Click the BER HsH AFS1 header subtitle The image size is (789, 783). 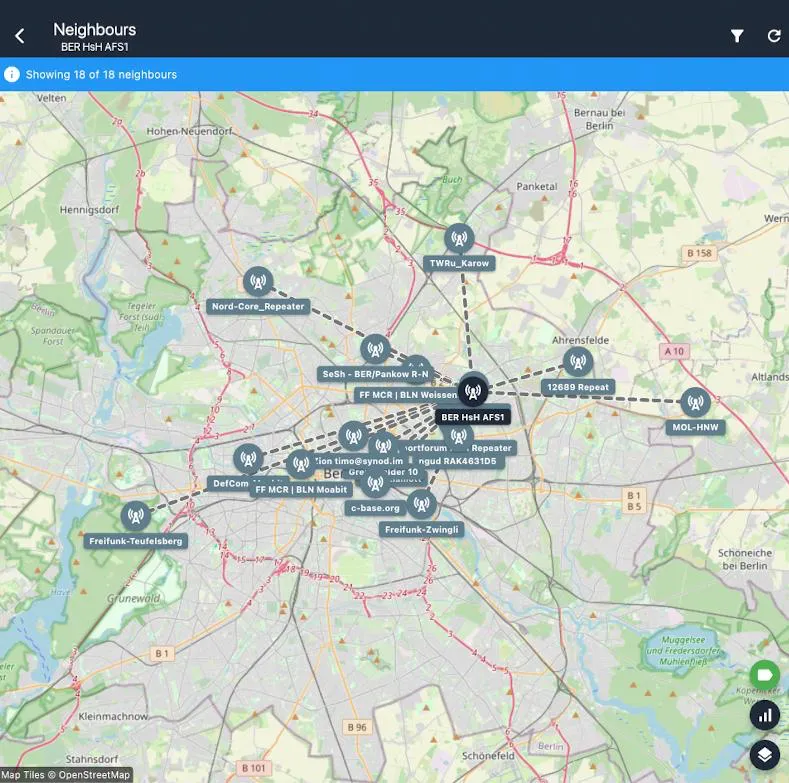click(95, 47)
